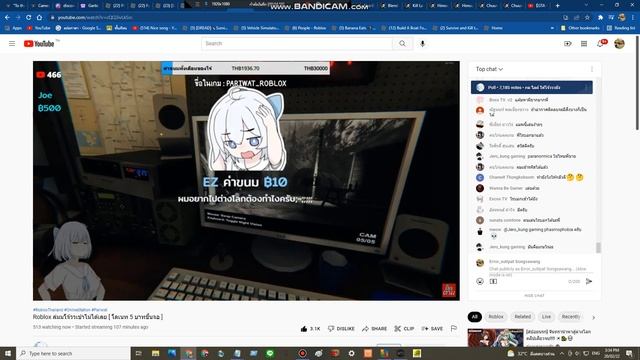
Task: Start voice search with the microphone
Action: pos(422,43)
